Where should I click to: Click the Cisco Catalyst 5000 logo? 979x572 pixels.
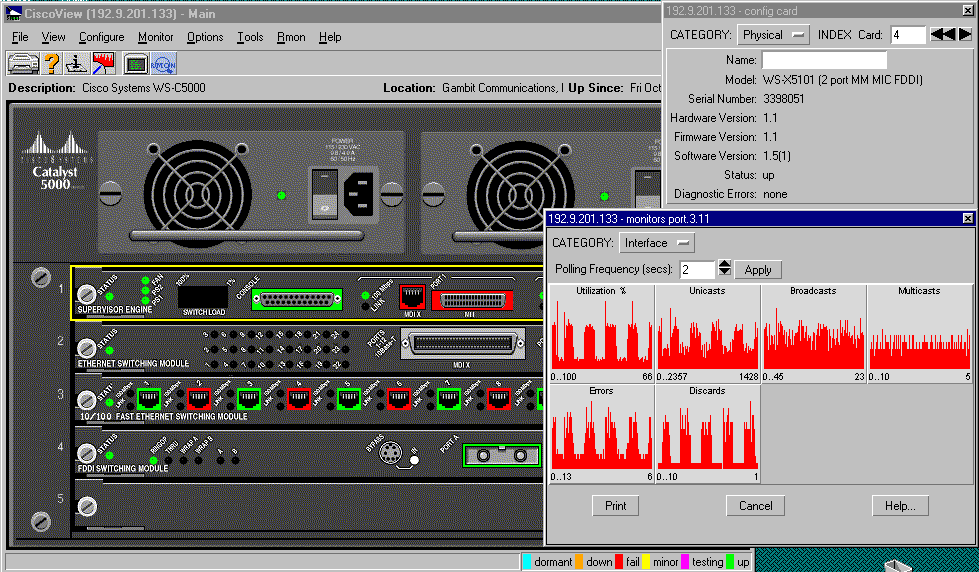56,160
